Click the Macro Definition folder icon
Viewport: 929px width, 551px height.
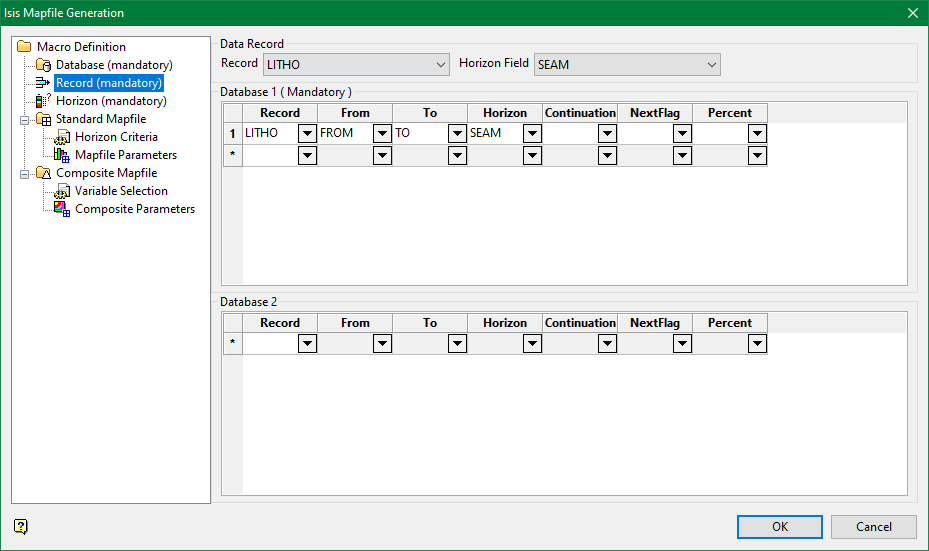pos(24,47)
